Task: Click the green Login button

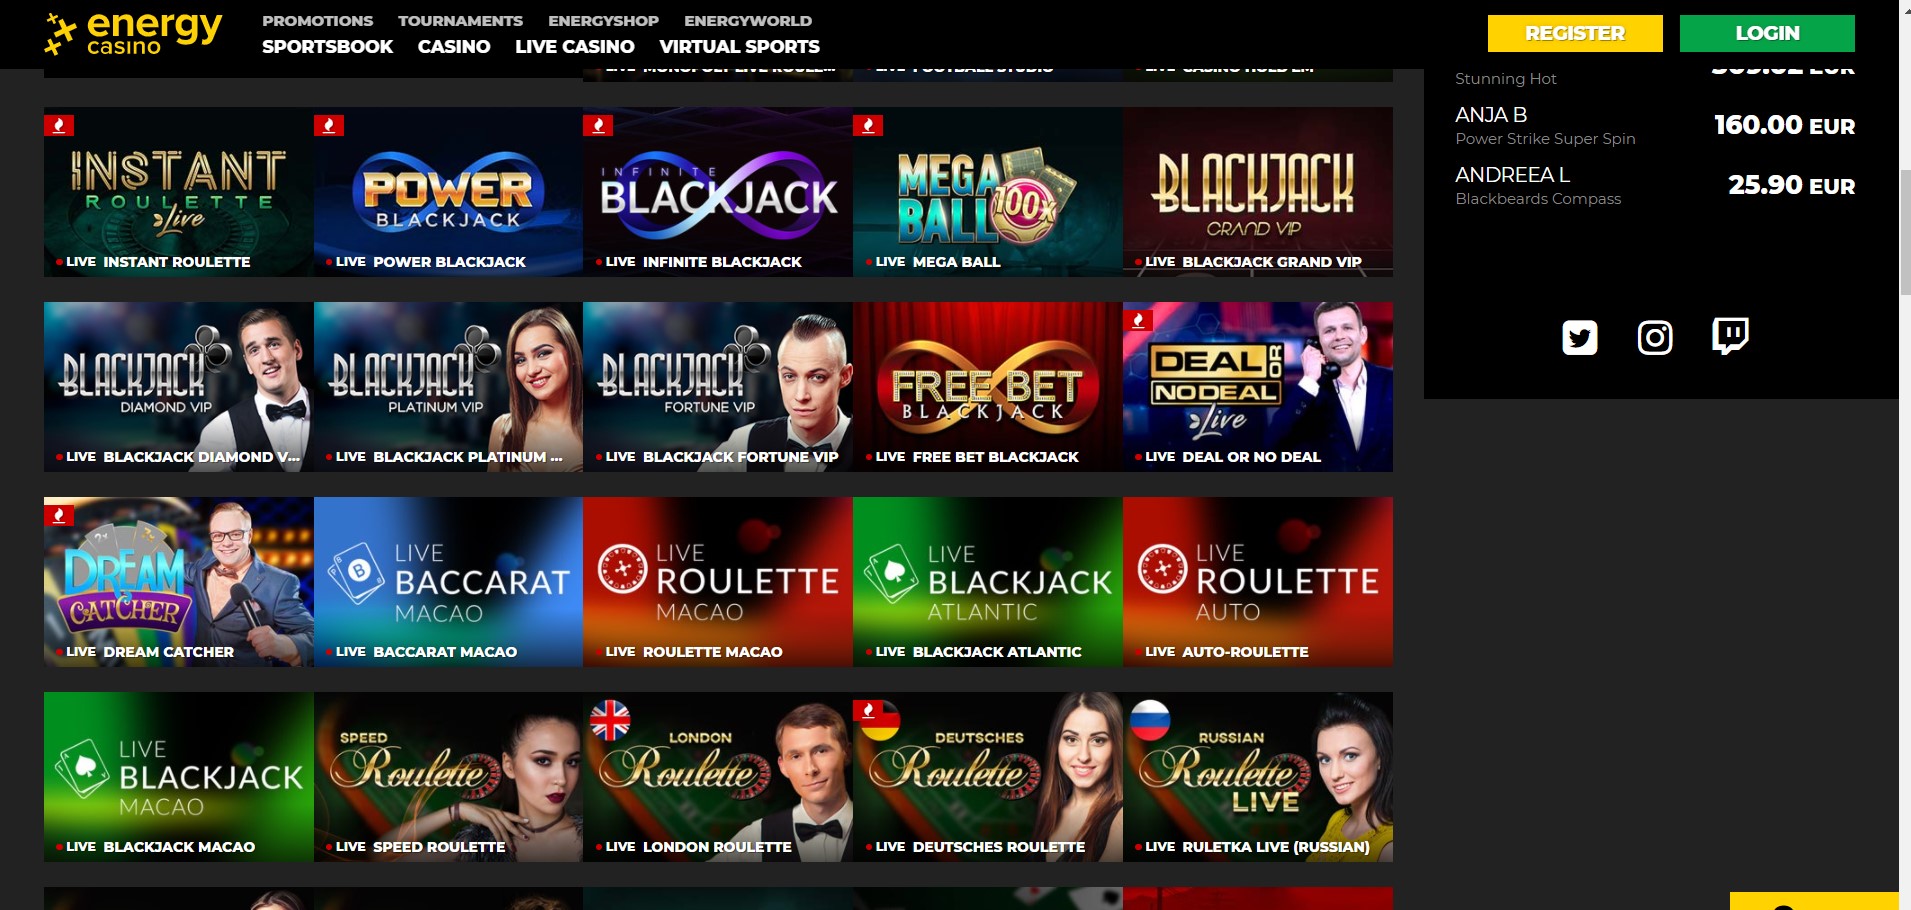Action: pos(1767,33)
